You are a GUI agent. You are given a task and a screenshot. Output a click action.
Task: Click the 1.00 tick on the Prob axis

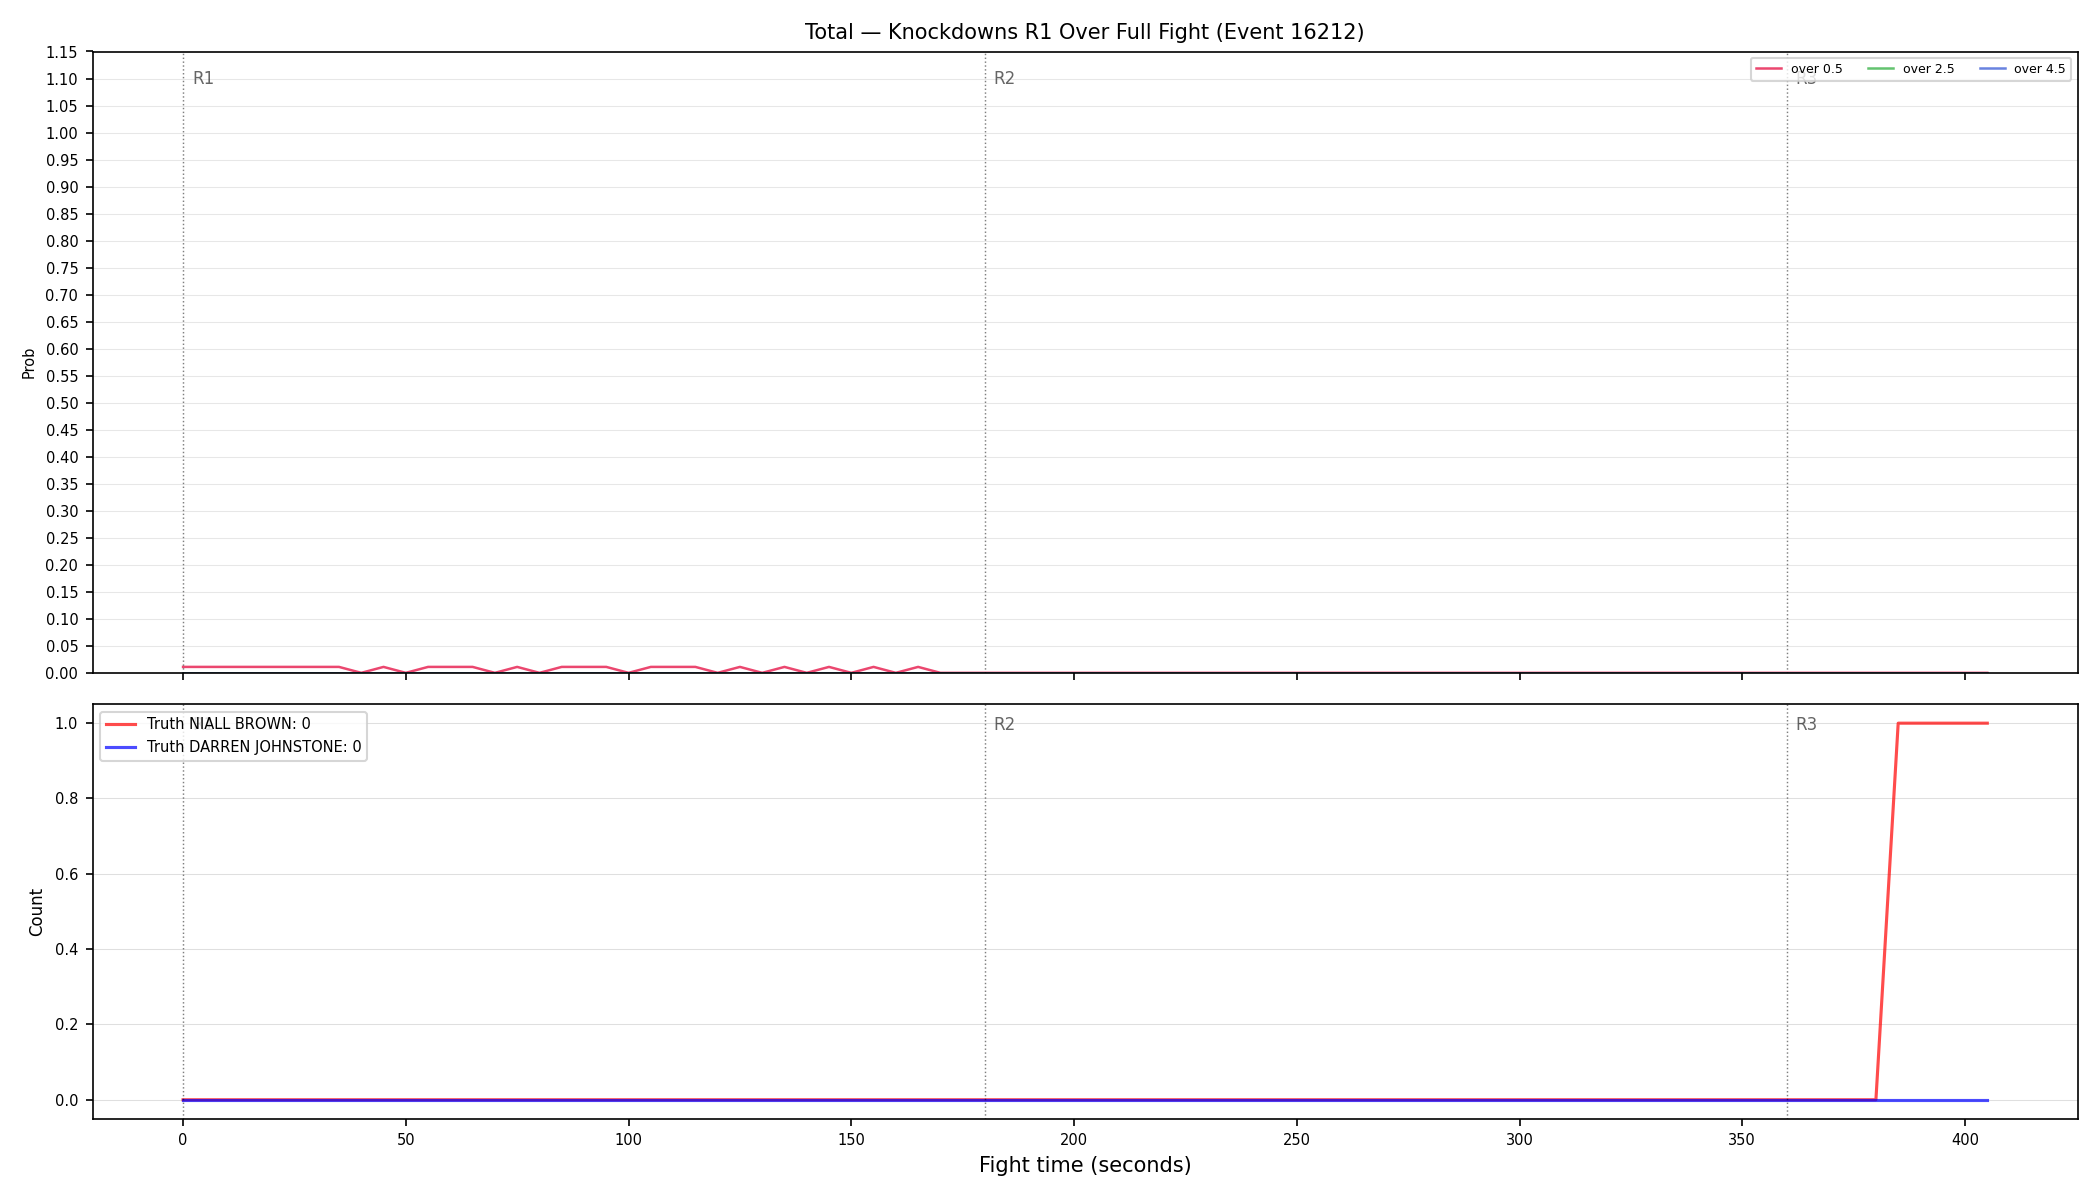tap(62, 133)
